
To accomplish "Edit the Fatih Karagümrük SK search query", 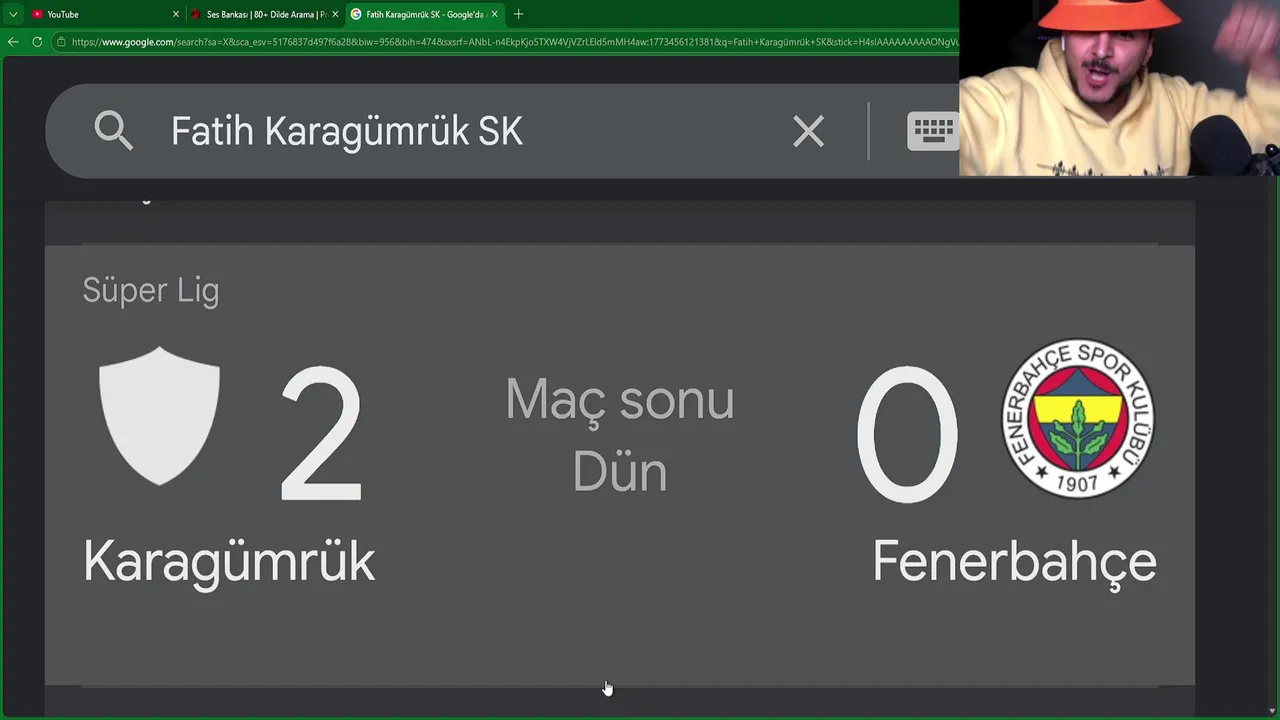I will pyautogui.click(x=347, y=131).
